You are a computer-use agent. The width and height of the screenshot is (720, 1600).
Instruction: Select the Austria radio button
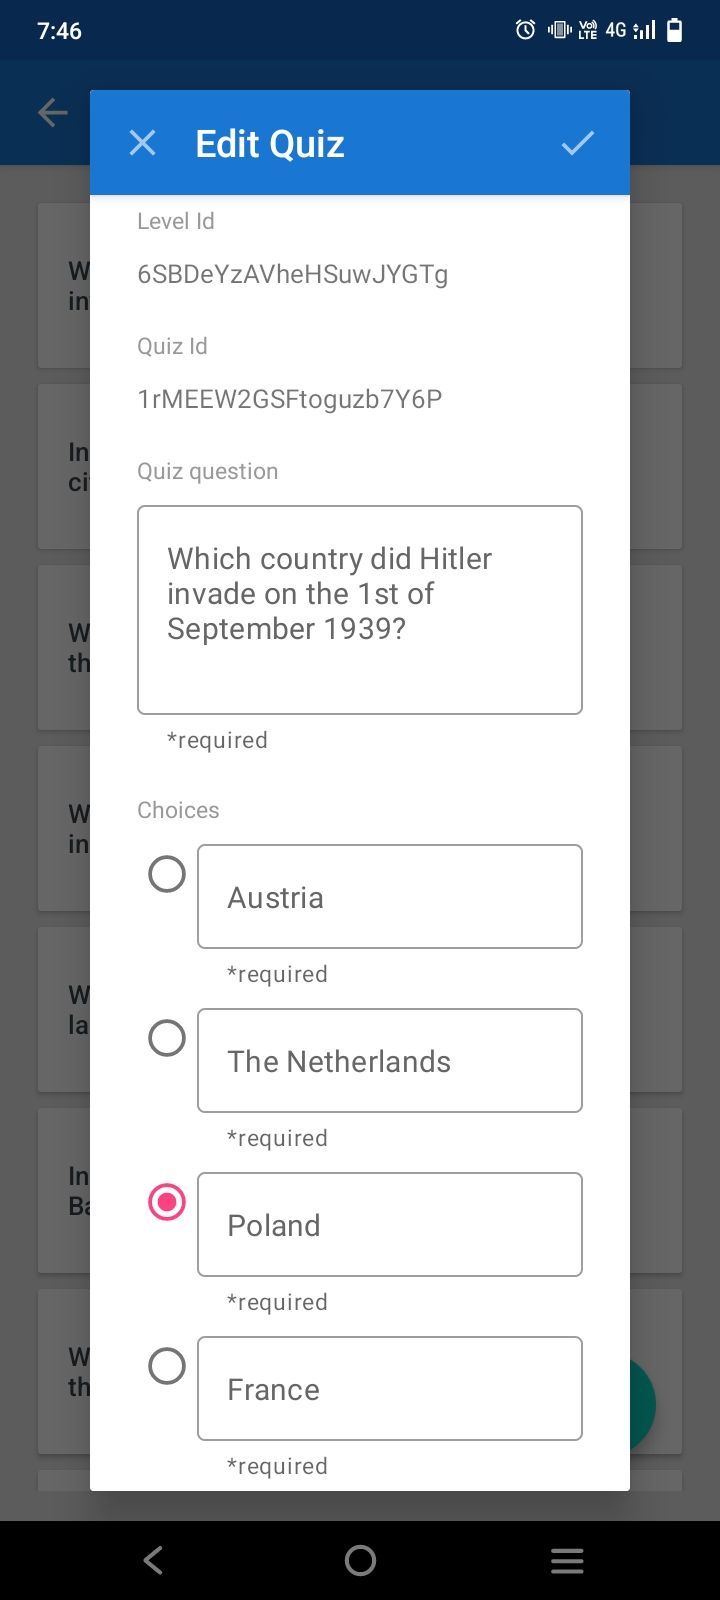[x=167, y=874]
